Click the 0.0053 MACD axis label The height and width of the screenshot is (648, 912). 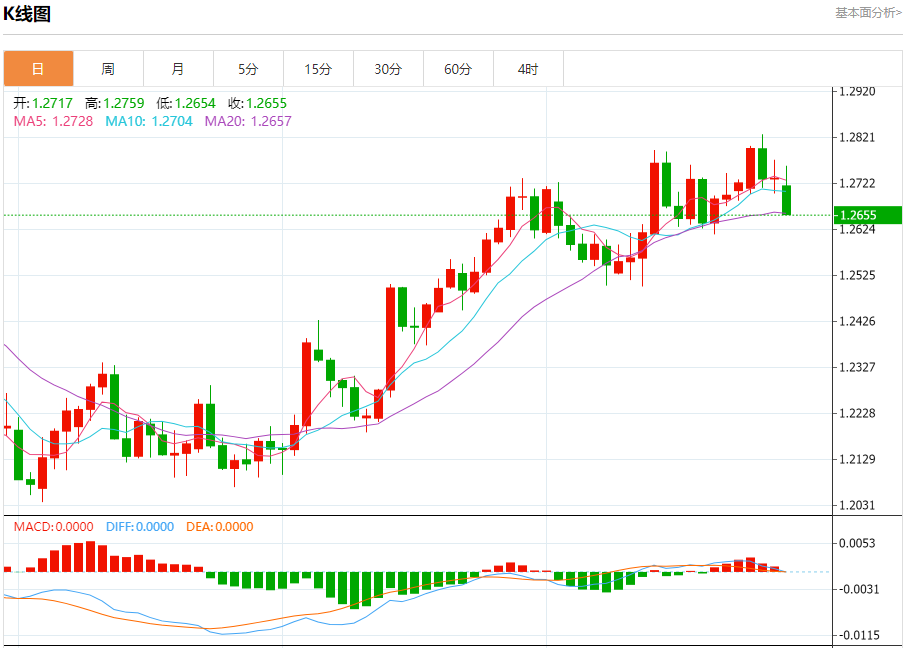(857, 543)
